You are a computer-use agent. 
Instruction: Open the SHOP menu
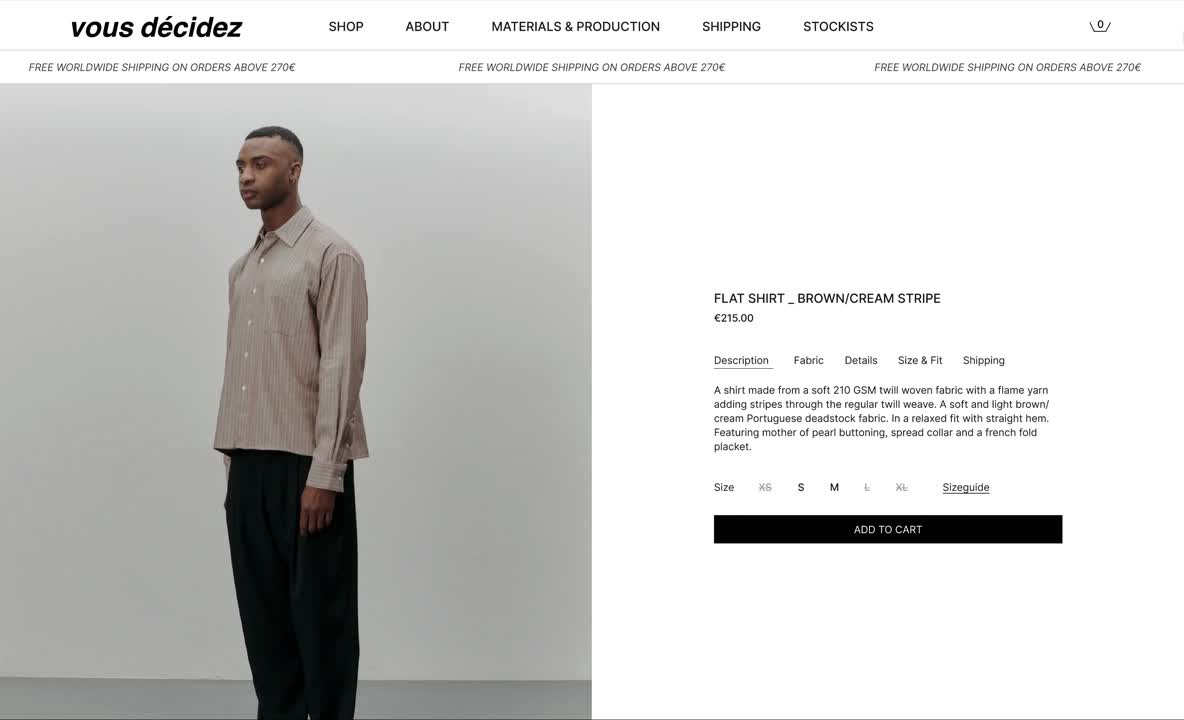click(x=346, y=26)
